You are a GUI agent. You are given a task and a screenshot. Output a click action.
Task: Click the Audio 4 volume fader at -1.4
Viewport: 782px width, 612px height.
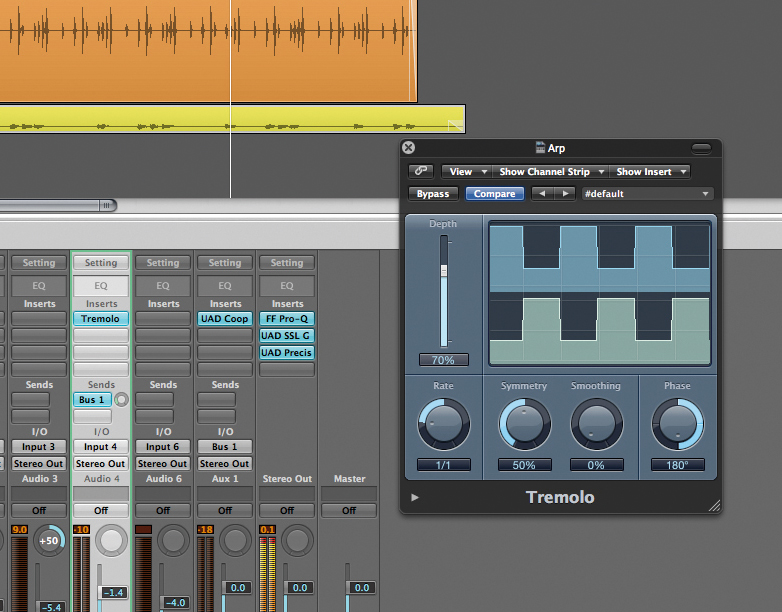(x=113, y=593)
